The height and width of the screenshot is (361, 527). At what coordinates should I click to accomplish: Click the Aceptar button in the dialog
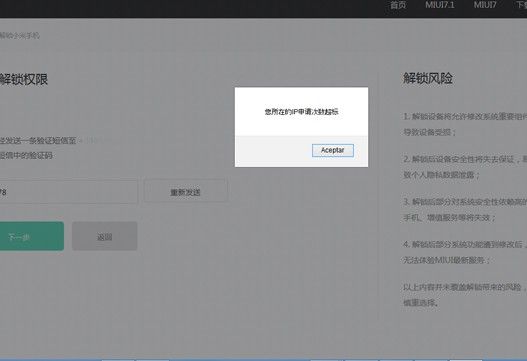pos(333,150)
